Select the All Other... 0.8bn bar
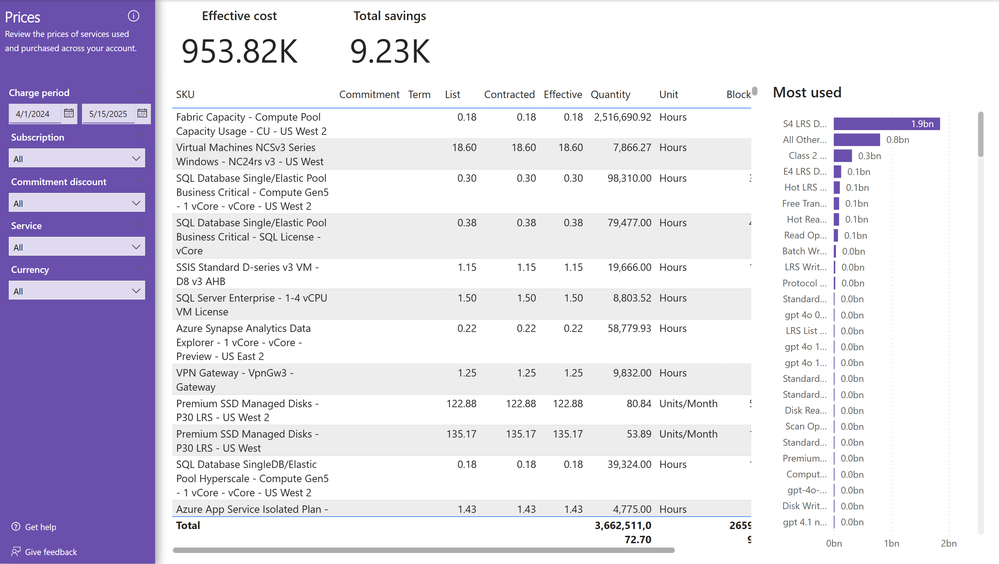 click(857, 140)
